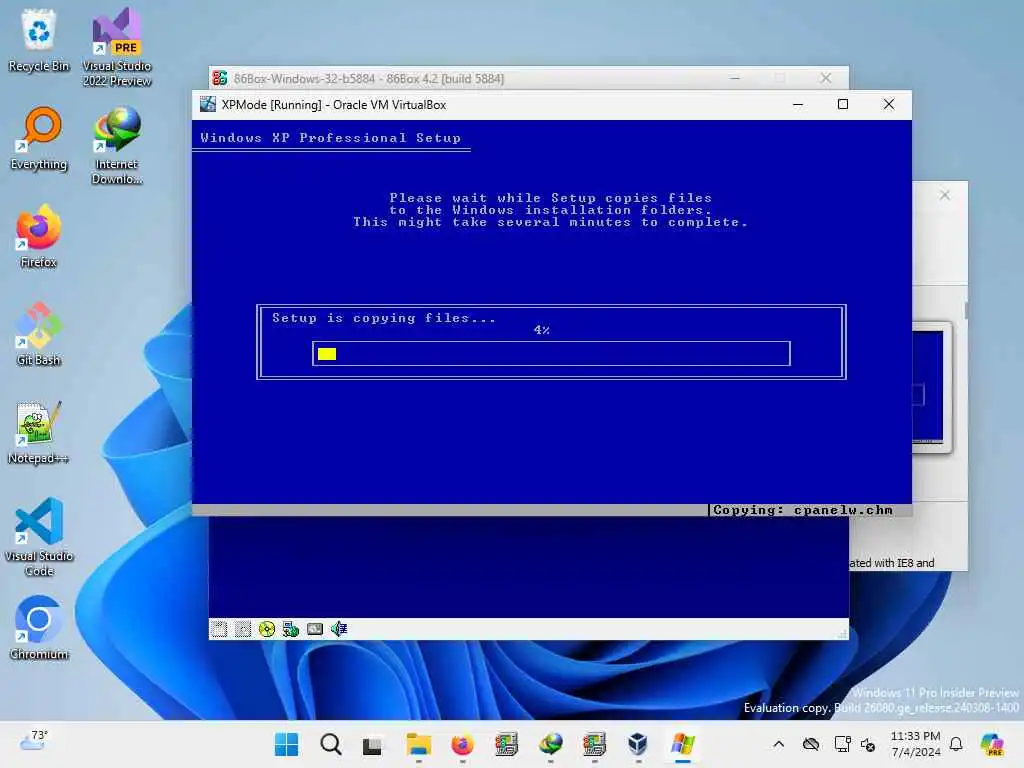Open Internet Download Manager on the taskbar
Image resolution: width=1024 pixels, height=768 pixels.
tap(551, 744)
